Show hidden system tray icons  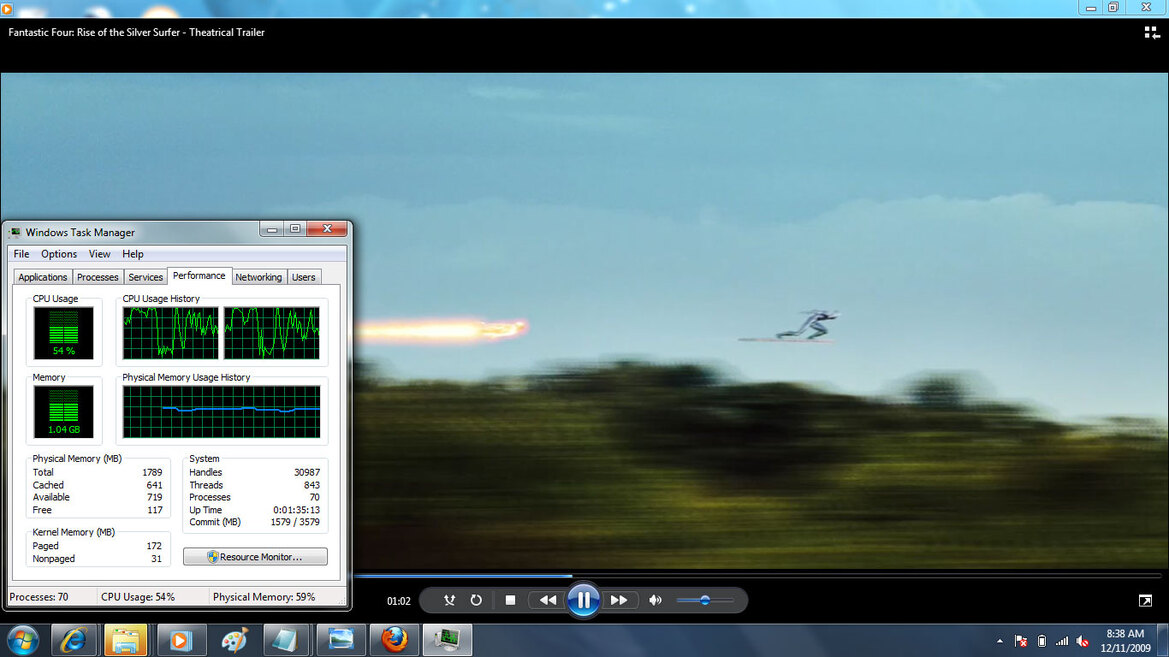1000,641
